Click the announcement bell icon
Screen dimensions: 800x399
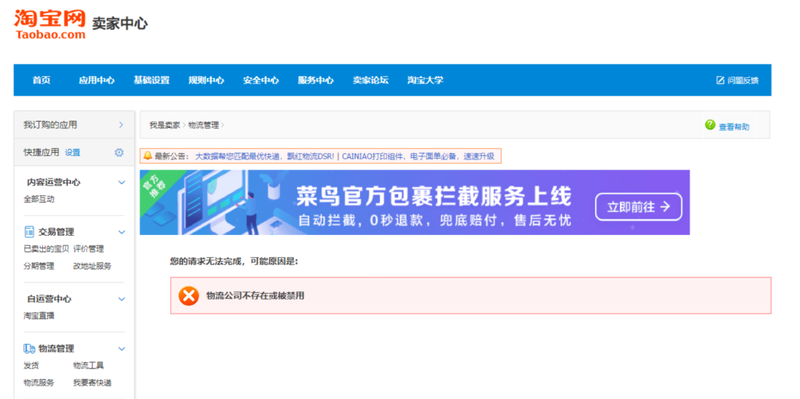(147, 156)
